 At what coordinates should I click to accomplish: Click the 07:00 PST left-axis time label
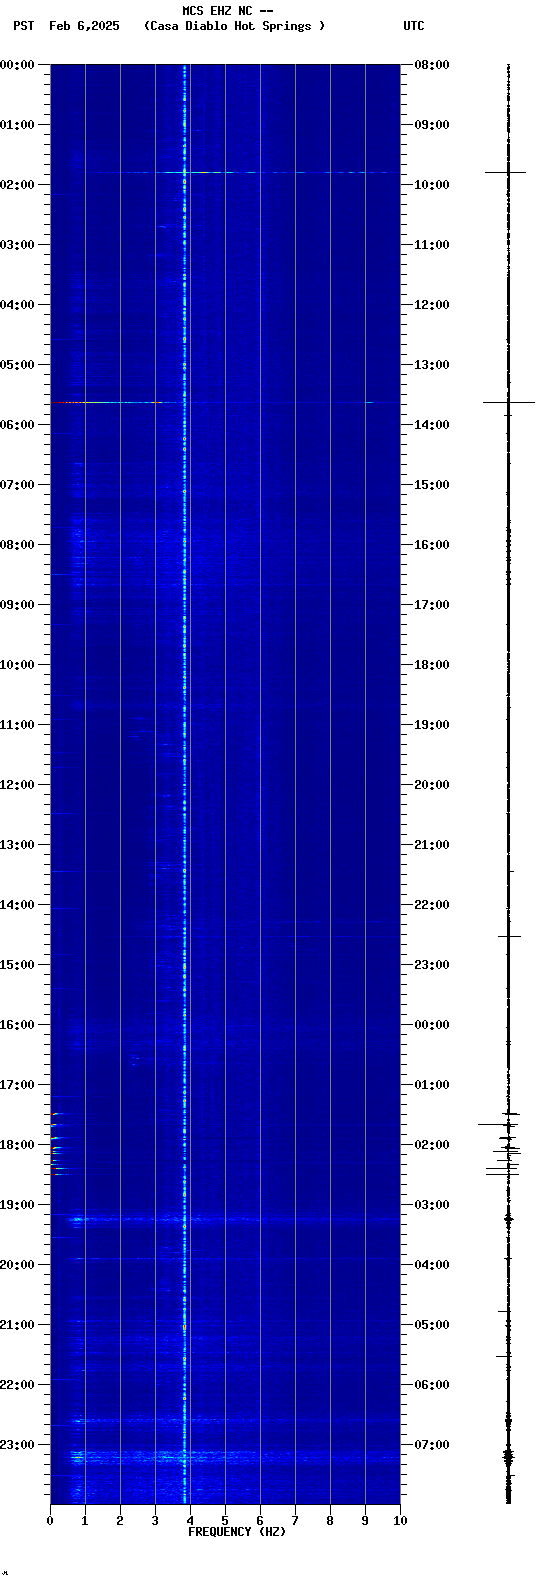[18, 485]
